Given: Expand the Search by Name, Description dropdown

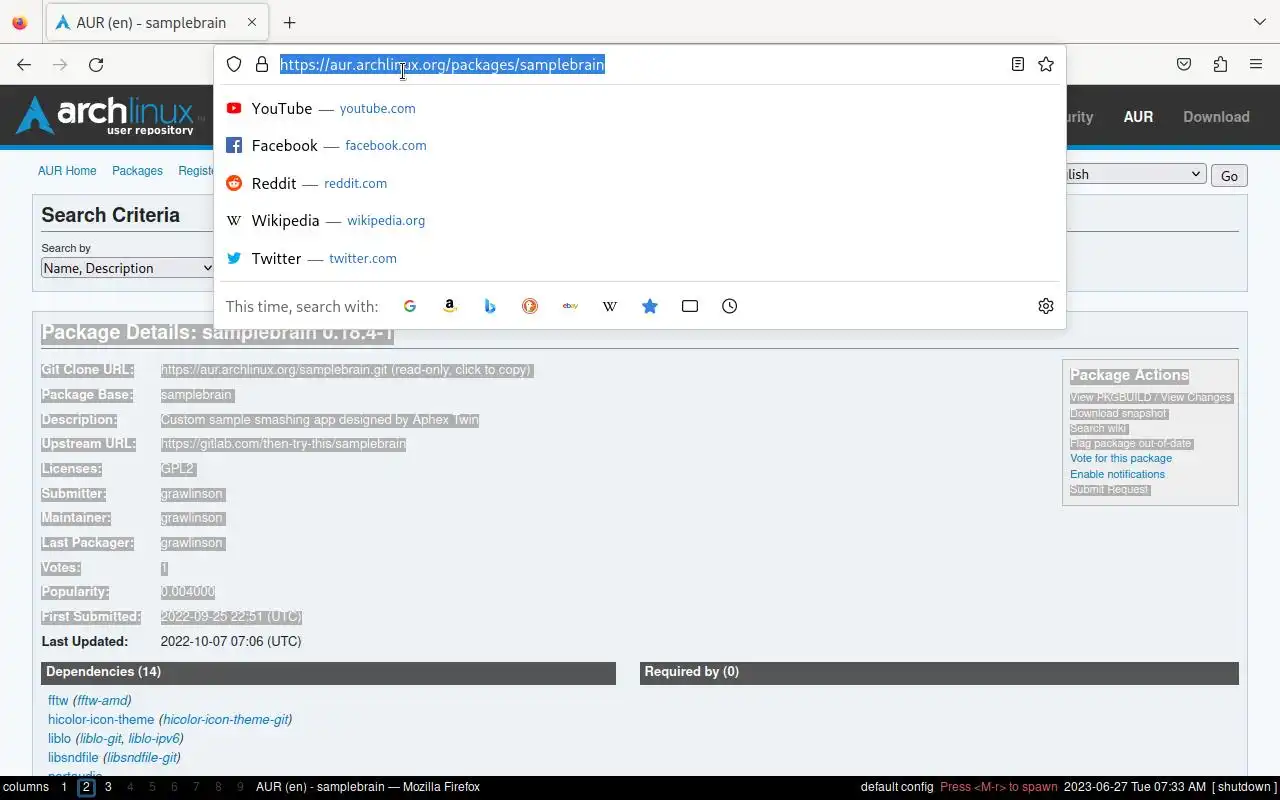Looking at the screenshot, I should pyautogui.click(x=128, y=268).
